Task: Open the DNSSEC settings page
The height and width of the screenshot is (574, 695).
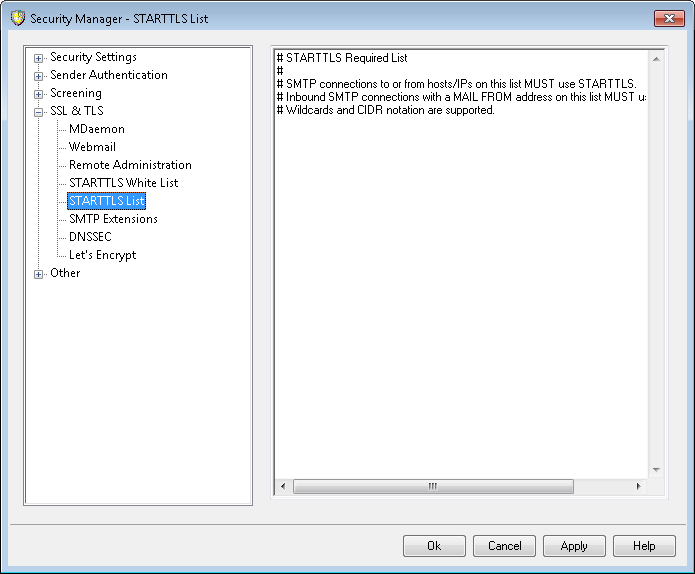Action: tap(90, 237)
